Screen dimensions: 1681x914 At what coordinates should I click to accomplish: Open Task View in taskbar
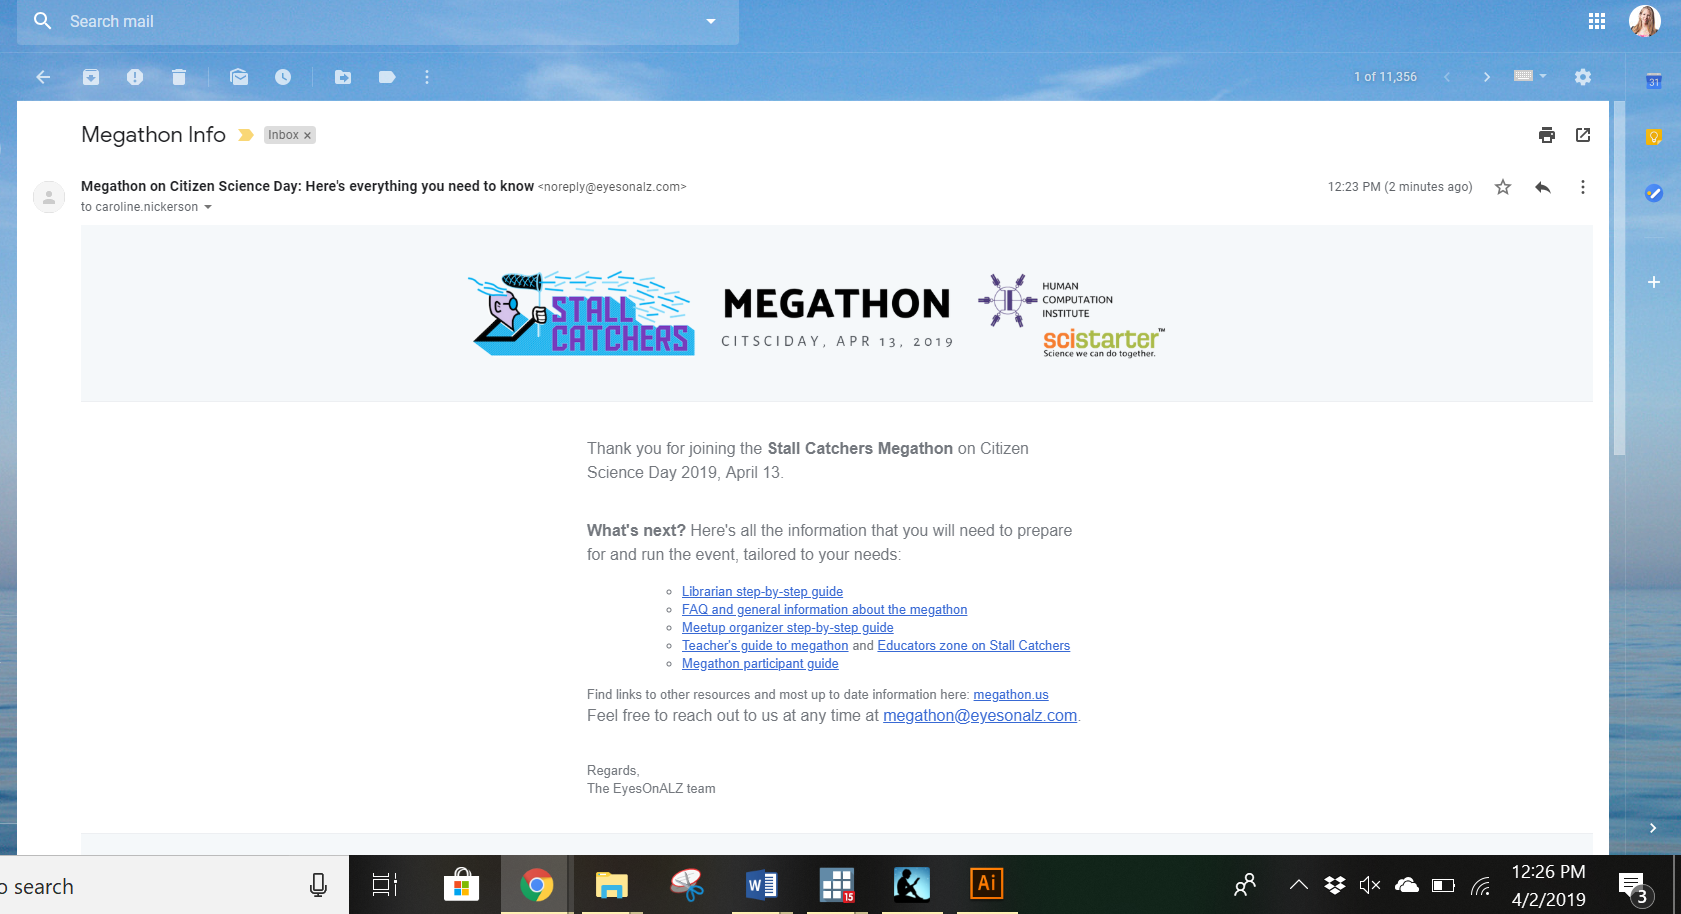385,885
